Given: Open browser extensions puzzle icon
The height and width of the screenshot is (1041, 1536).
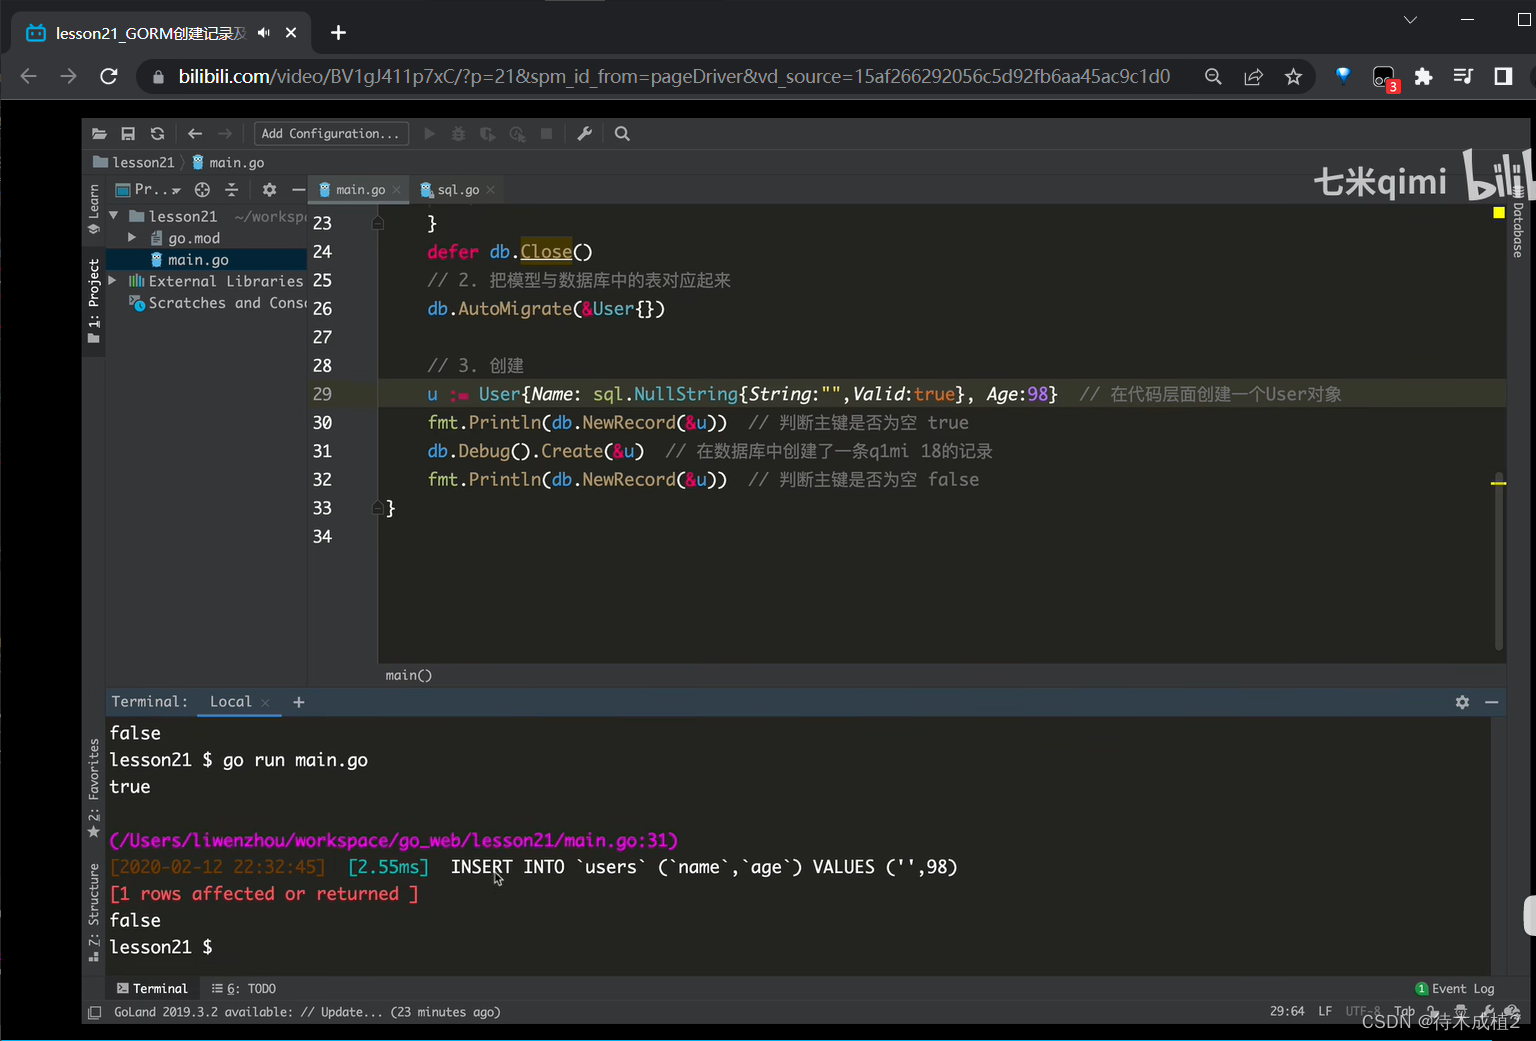Looking at the screenshot, I should (x=1423, y=76).
